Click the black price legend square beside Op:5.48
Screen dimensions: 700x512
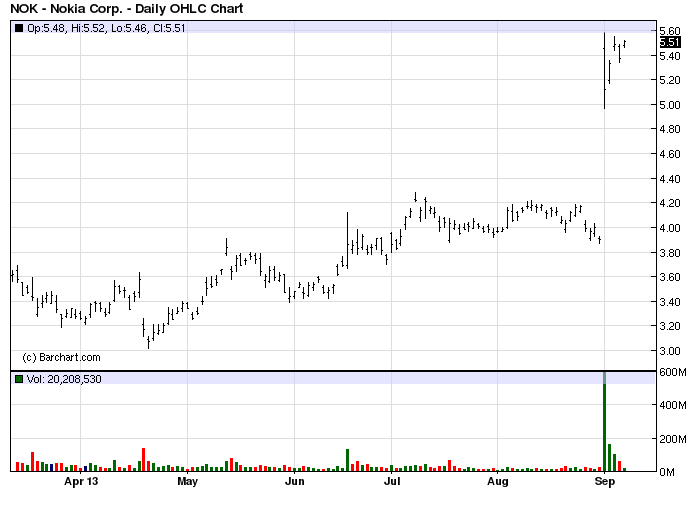tap(19, 28)
